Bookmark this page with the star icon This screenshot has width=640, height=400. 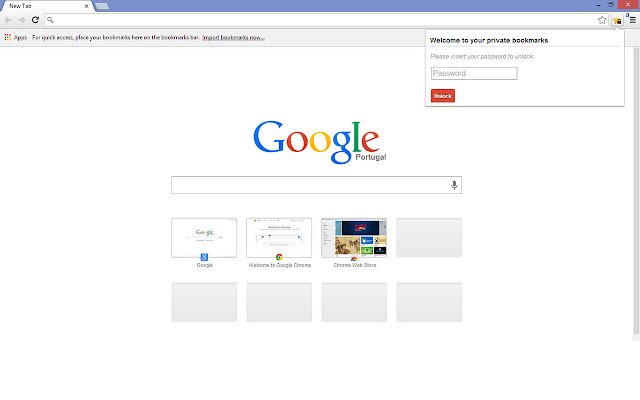pyautogui.click(x=602, y=20)
